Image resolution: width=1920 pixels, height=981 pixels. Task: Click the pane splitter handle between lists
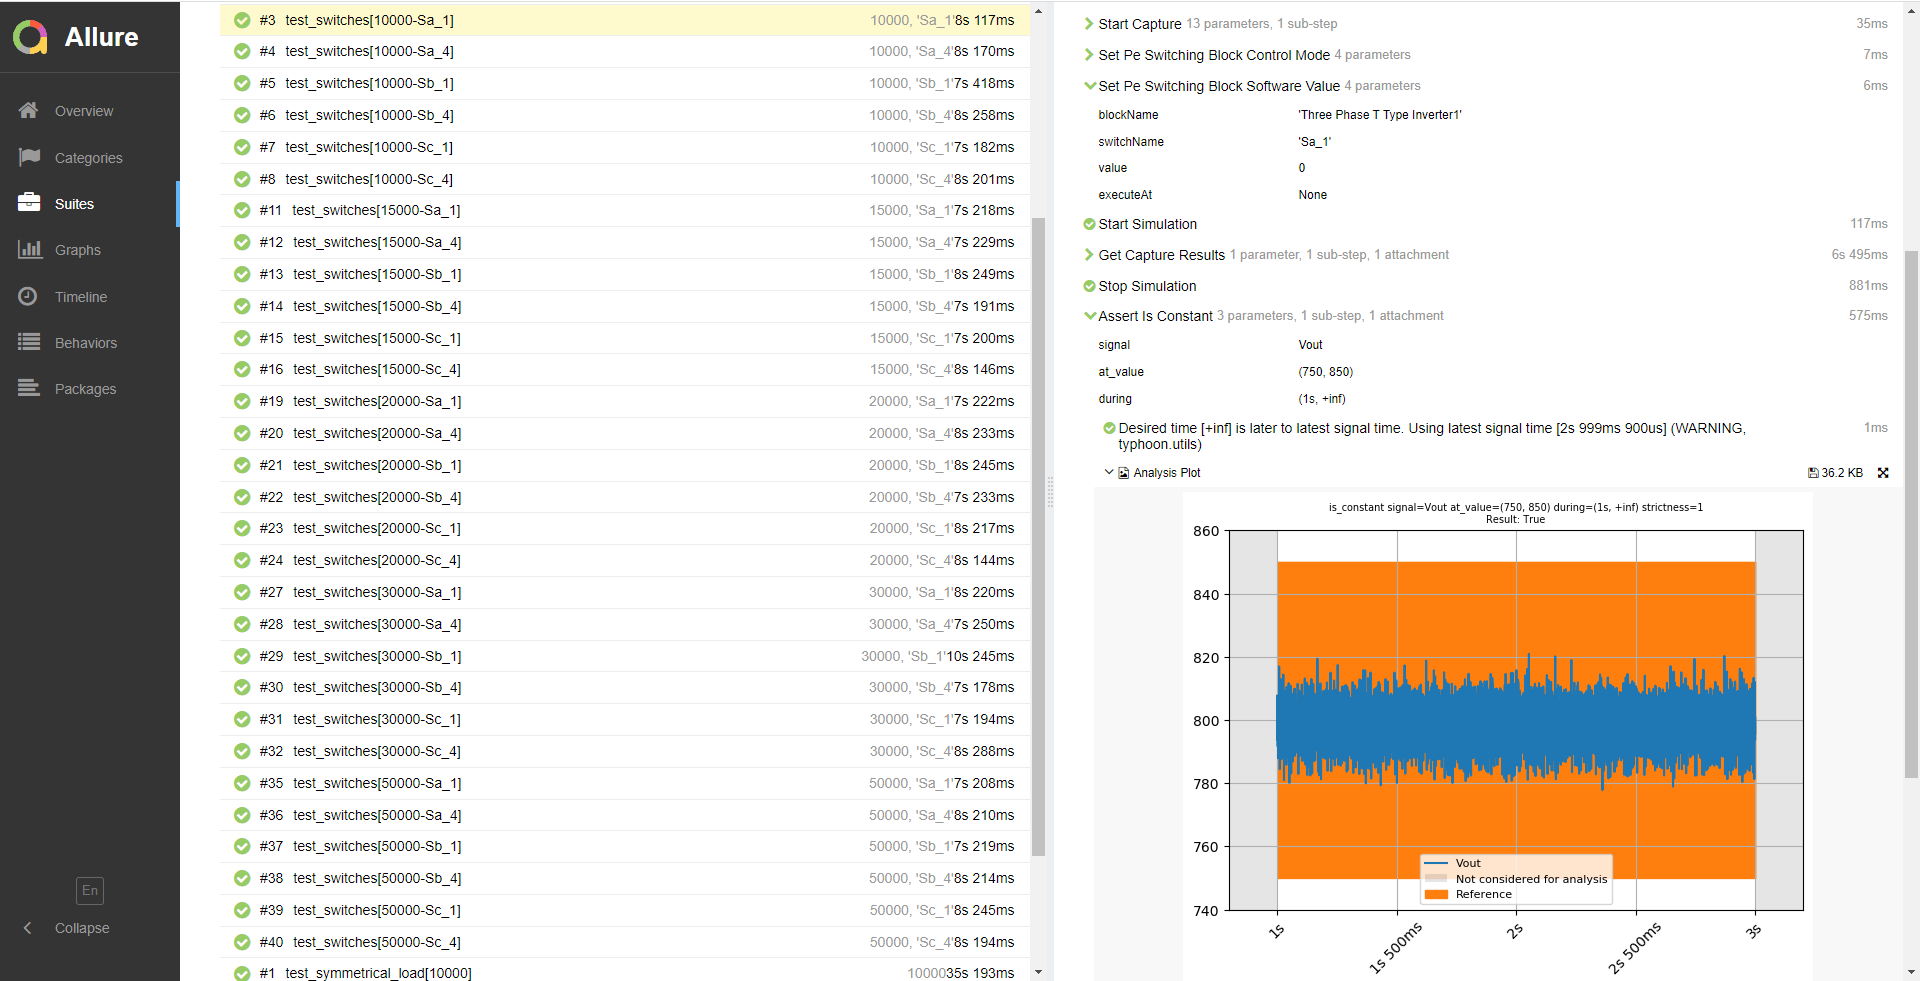coord(1050,491)
